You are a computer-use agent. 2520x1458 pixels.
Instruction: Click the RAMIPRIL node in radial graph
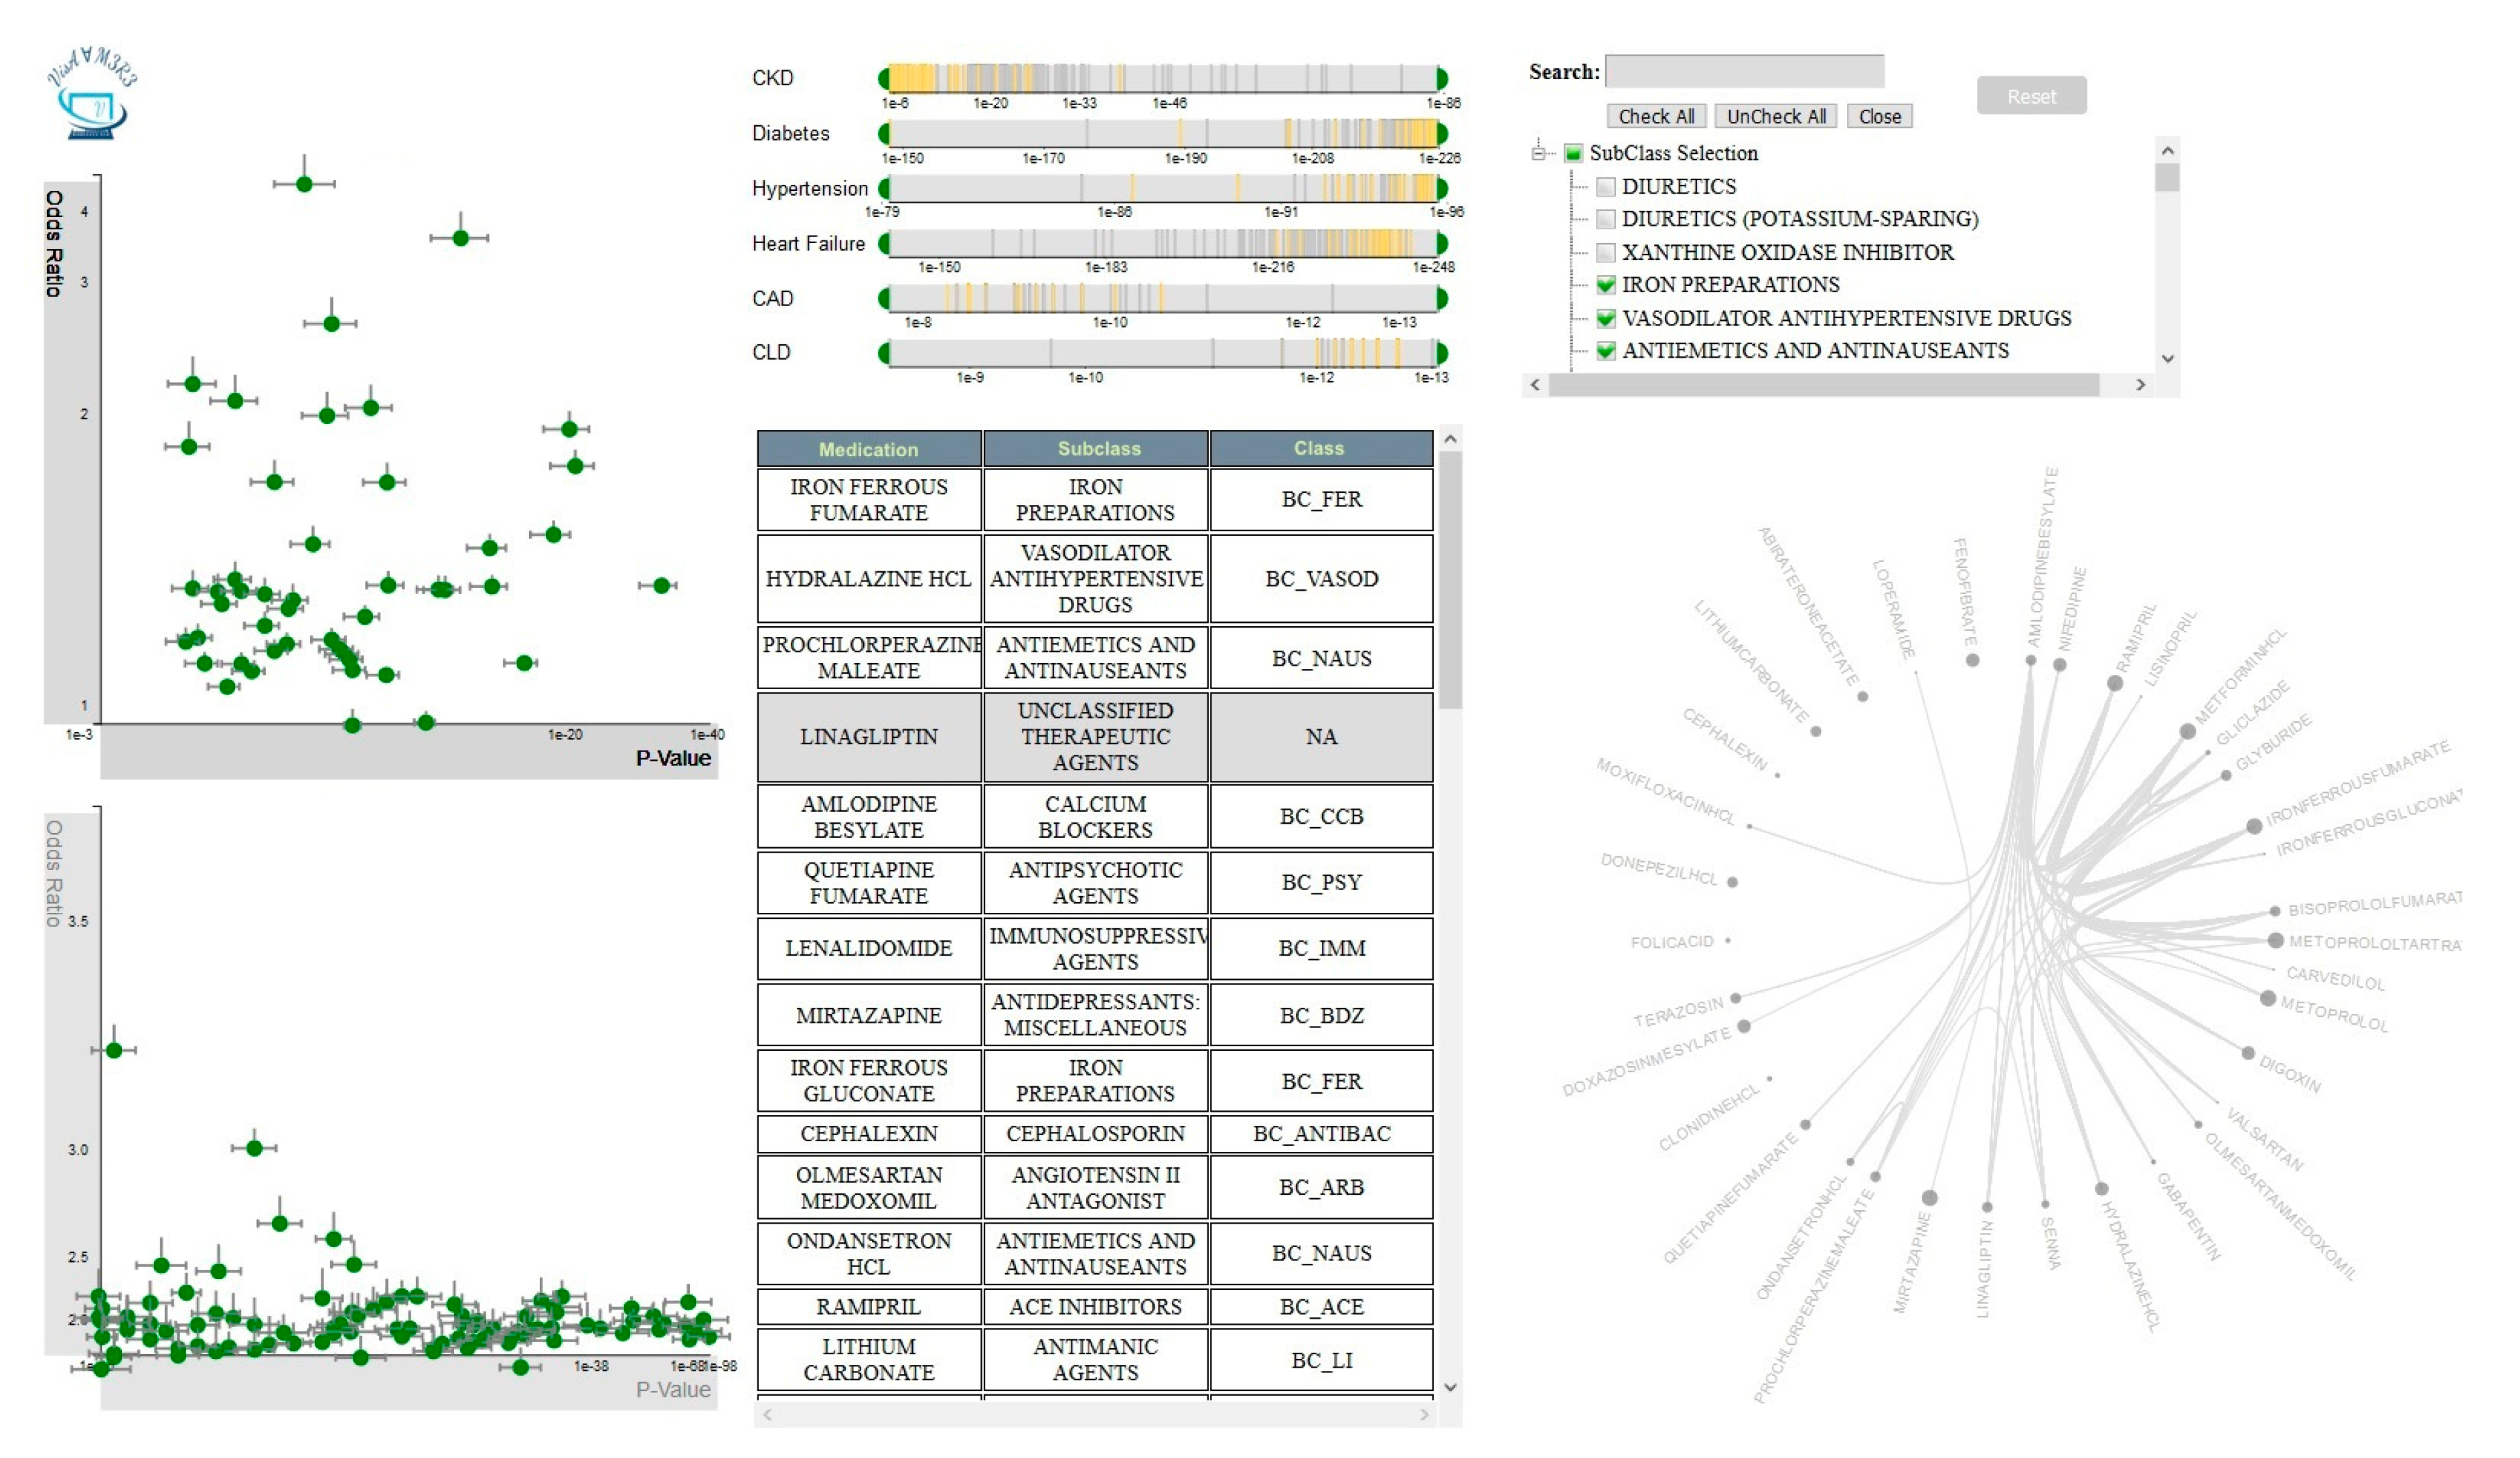2115,684
